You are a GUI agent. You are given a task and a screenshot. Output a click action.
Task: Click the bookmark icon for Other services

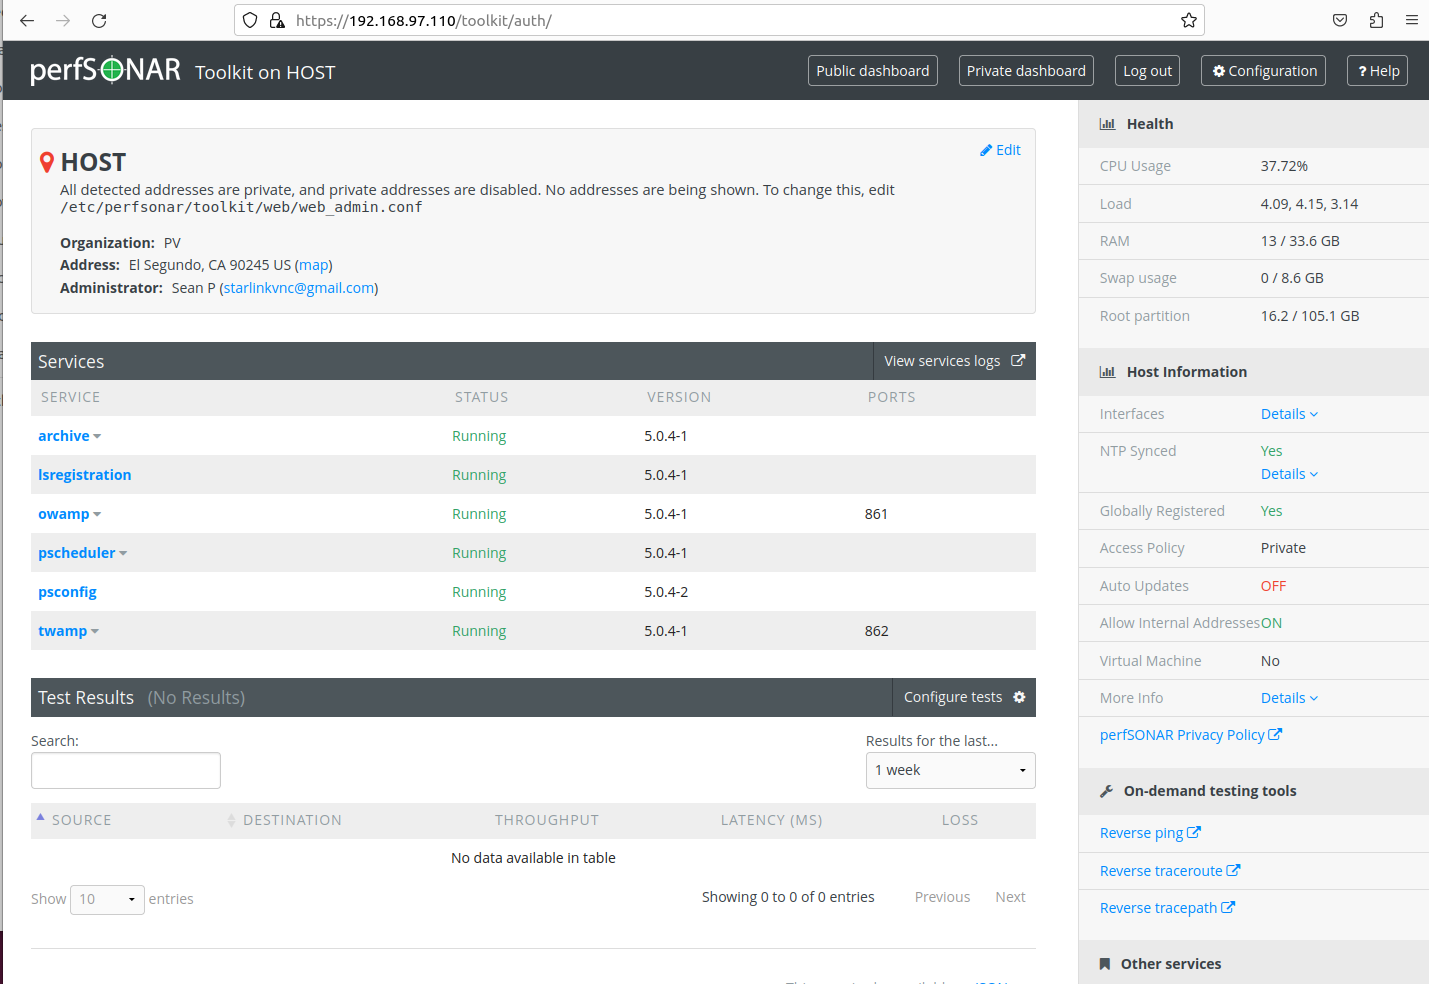pyautogui.click(x=1105, y=964)
